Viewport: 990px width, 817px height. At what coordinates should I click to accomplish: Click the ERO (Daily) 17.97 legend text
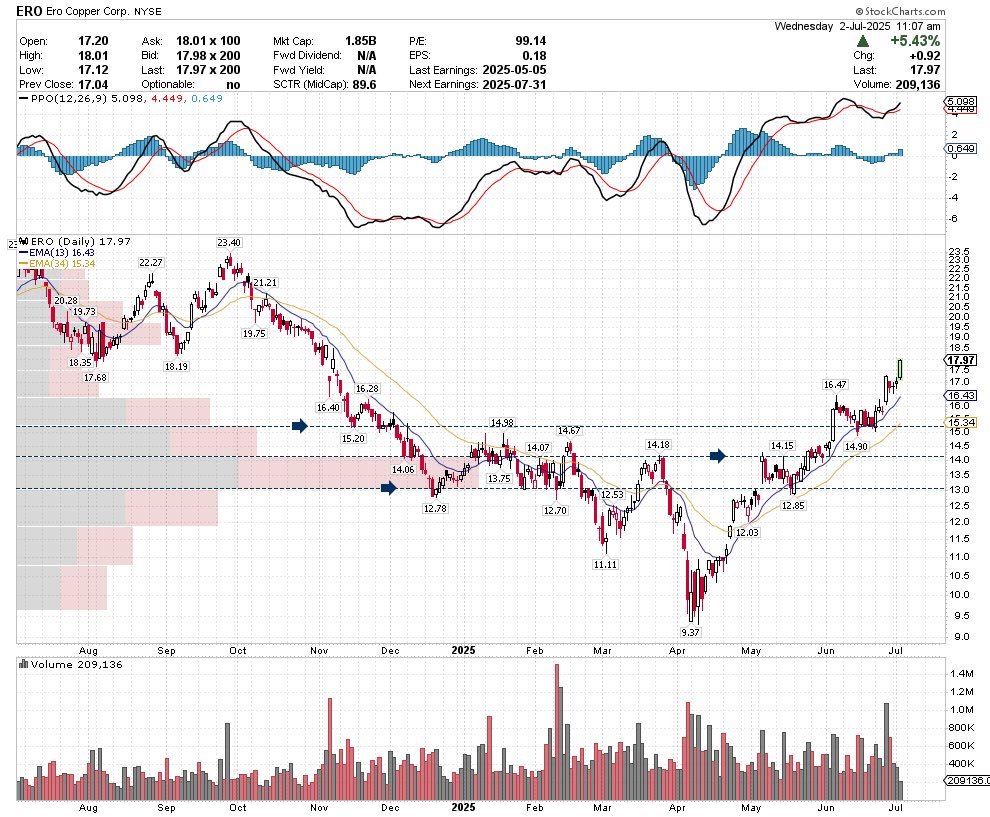pyautogui.click(x=80, y=241)
